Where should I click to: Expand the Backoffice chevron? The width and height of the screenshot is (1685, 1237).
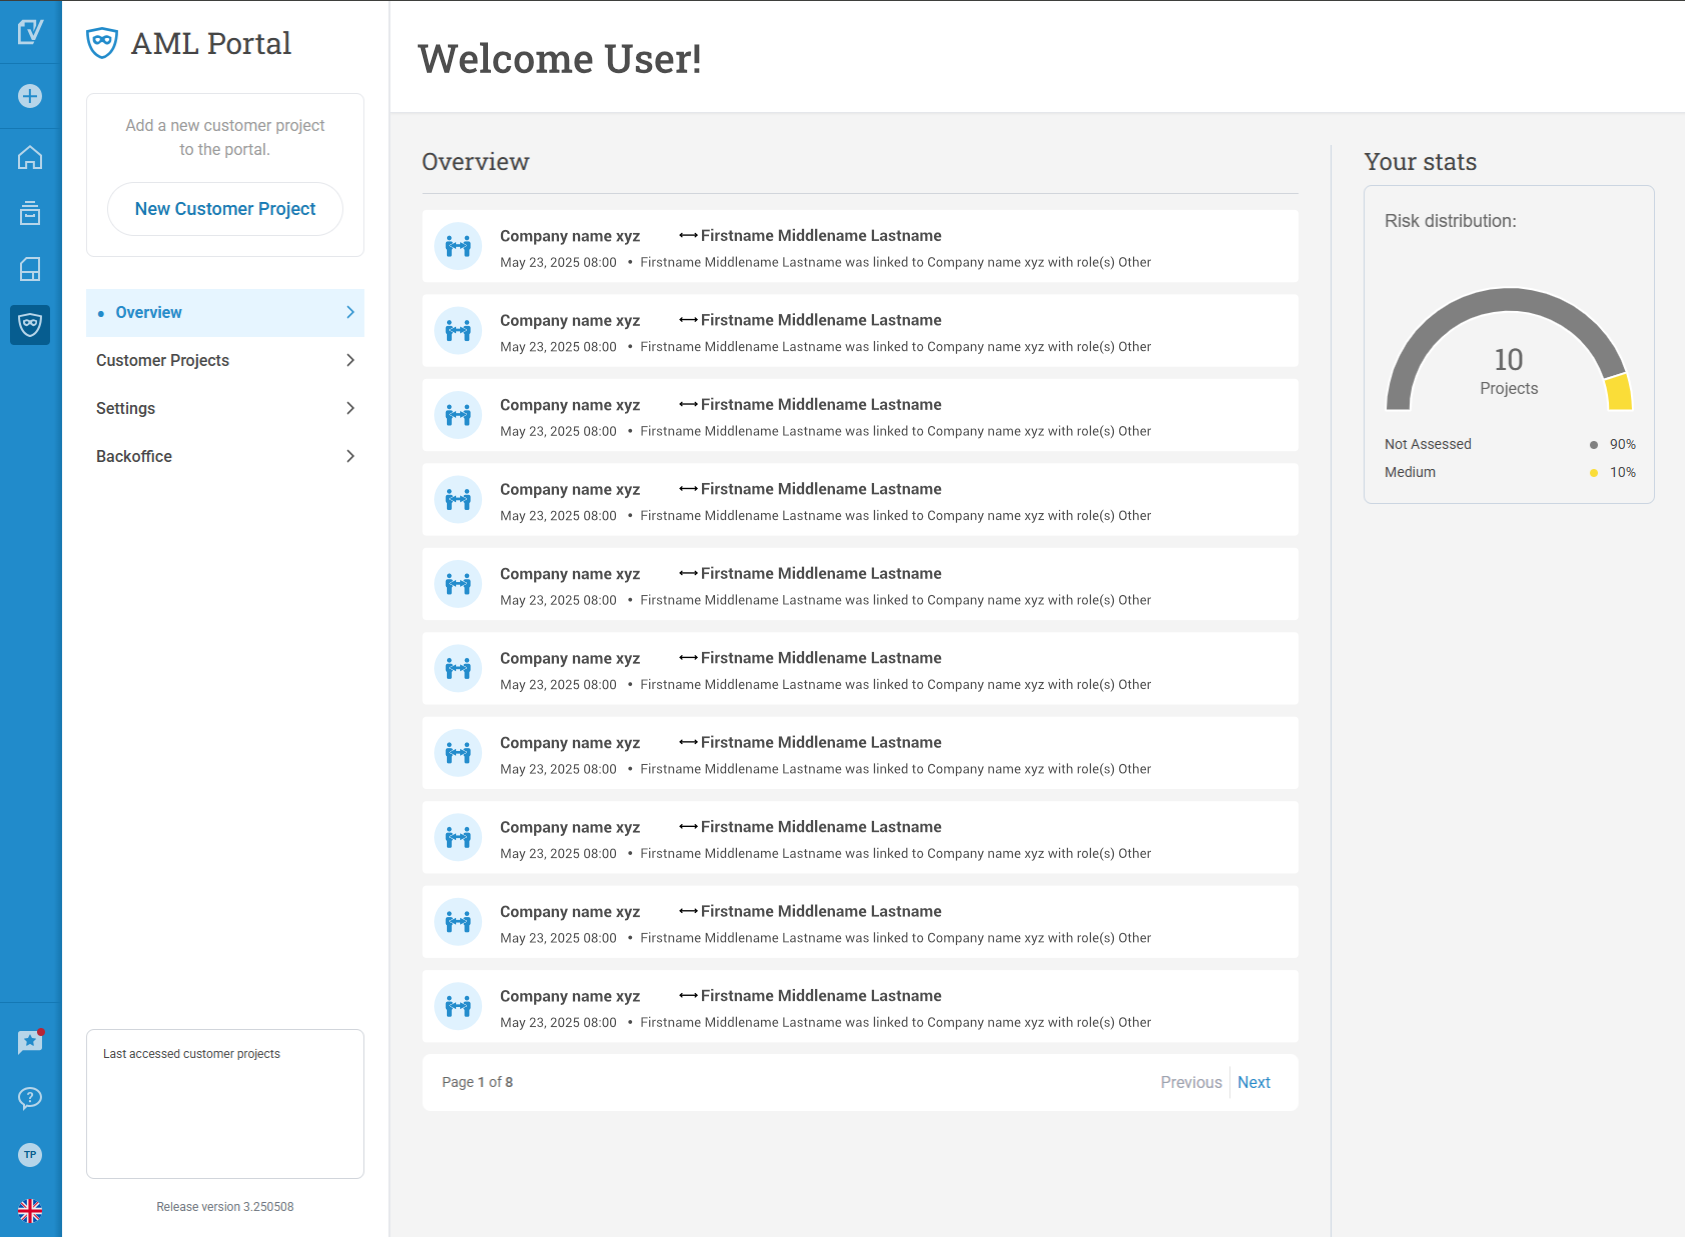(x=350, y=457)
